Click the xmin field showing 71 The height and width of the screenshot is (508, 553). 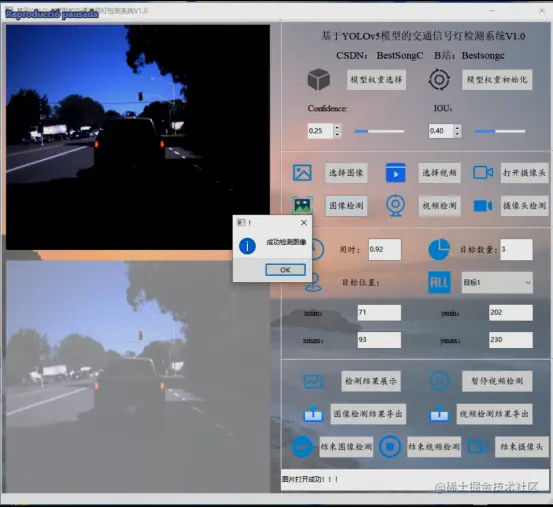(379, 313)
